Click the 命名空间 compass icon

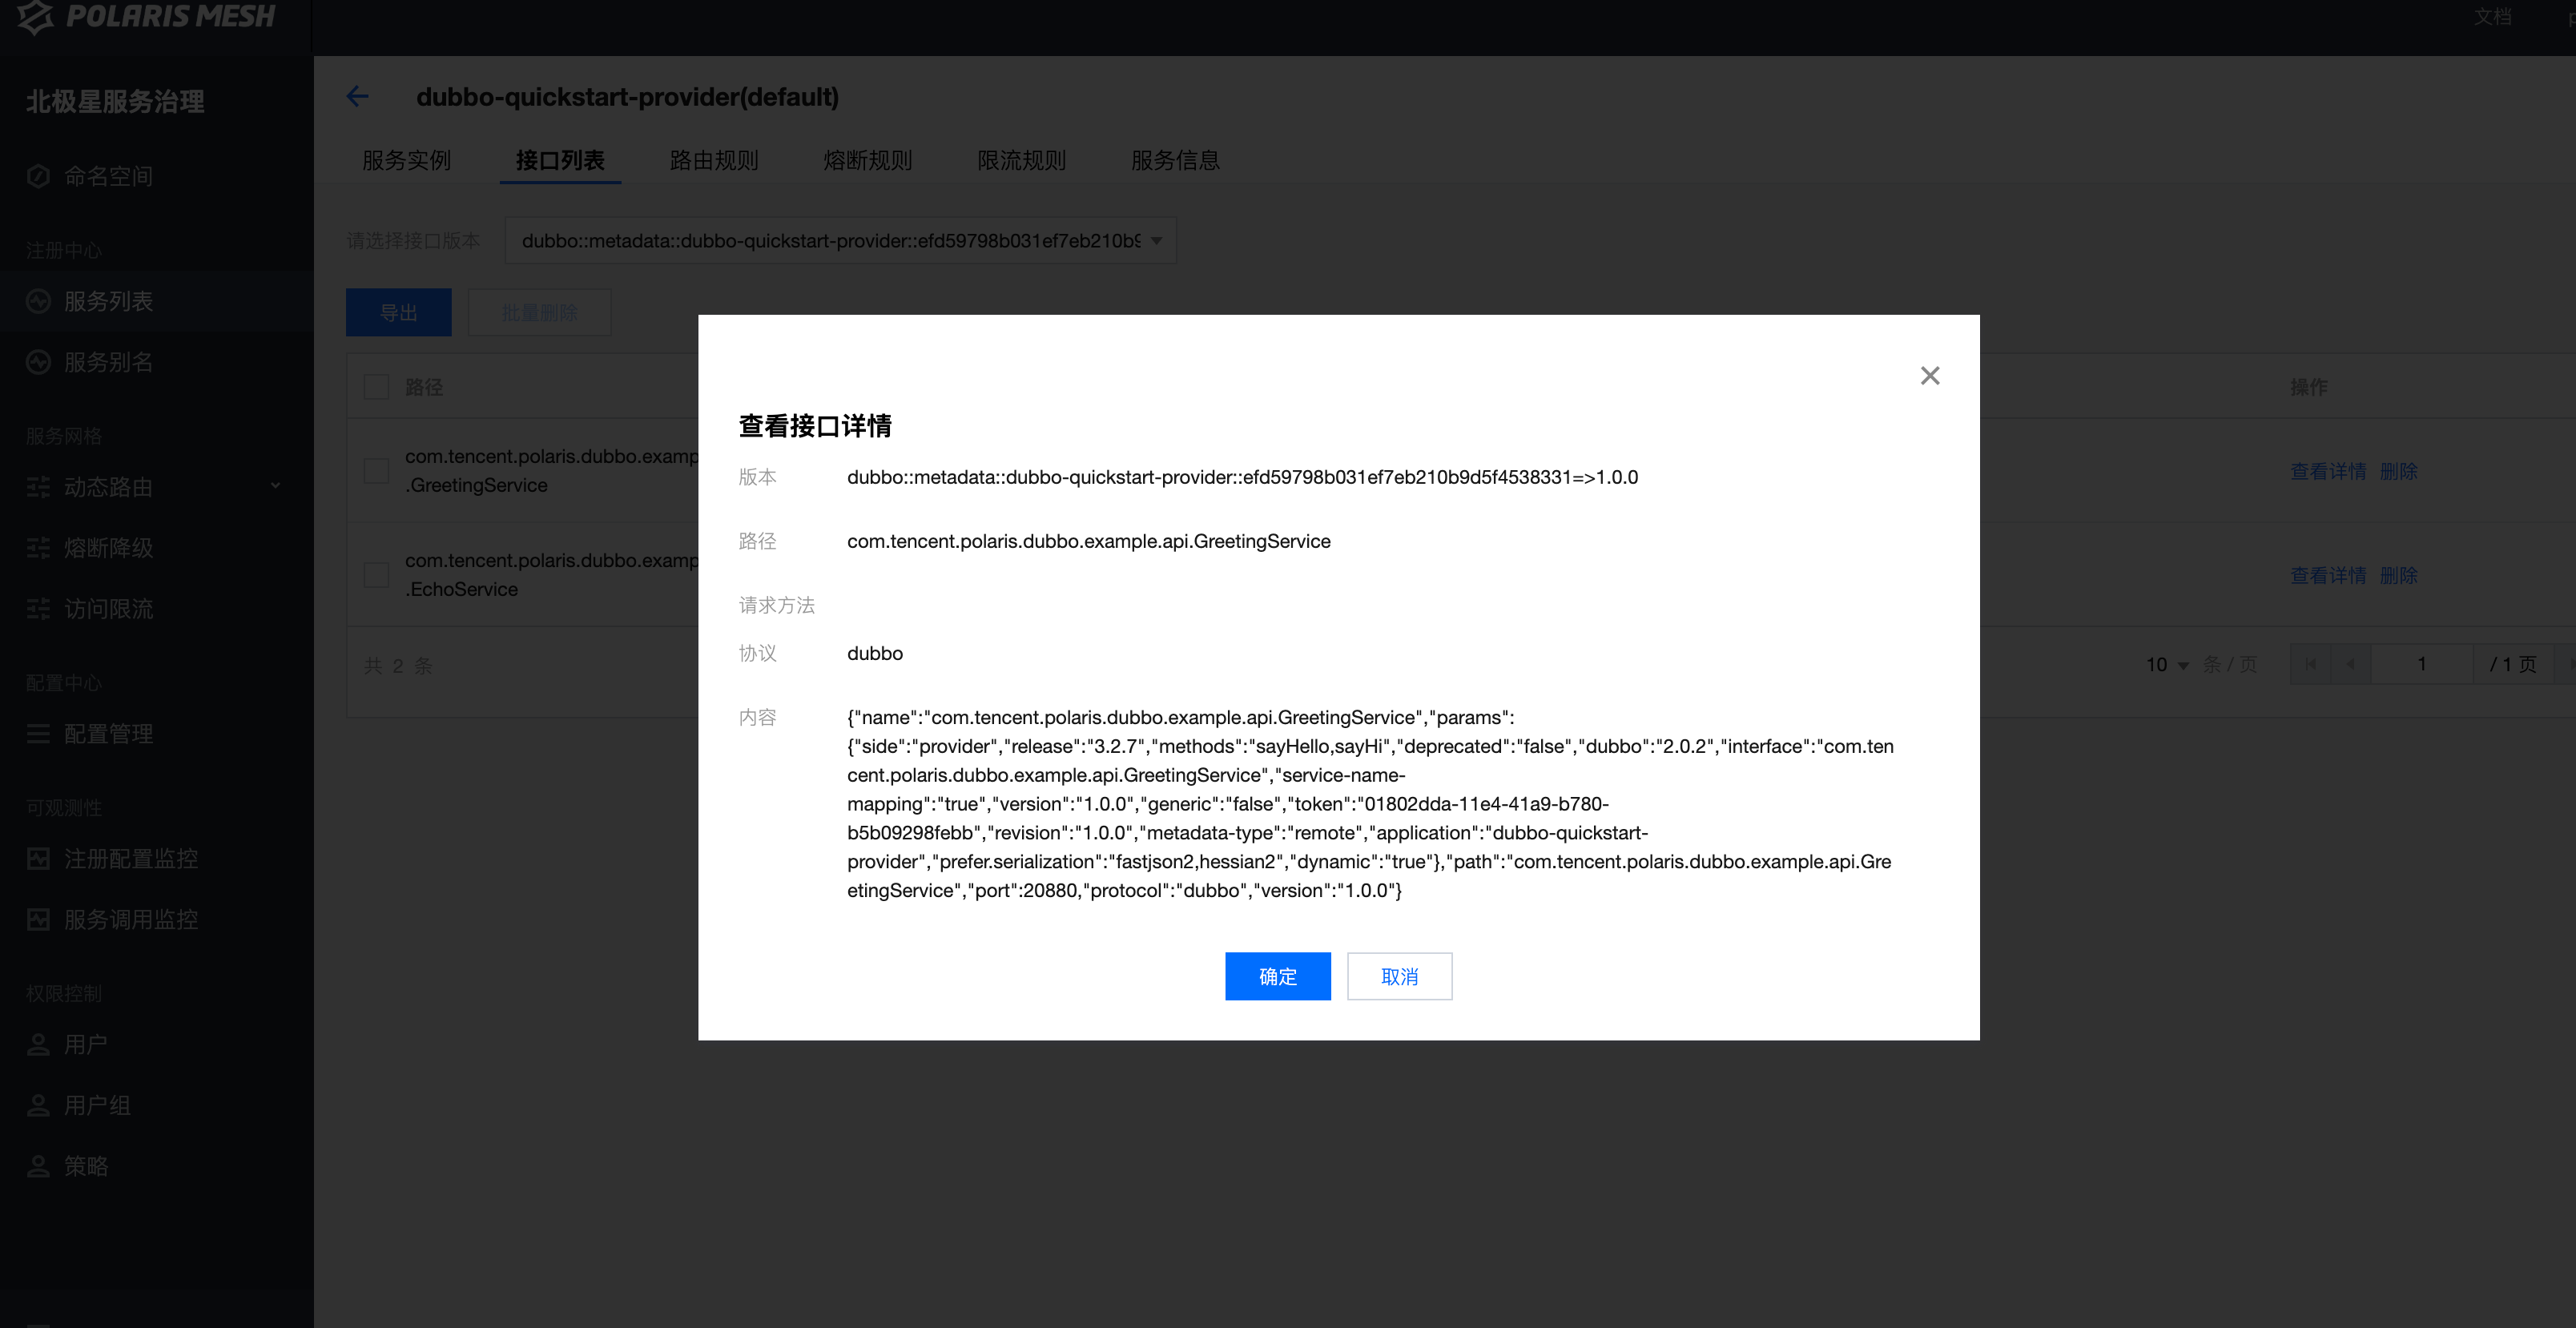38,176
